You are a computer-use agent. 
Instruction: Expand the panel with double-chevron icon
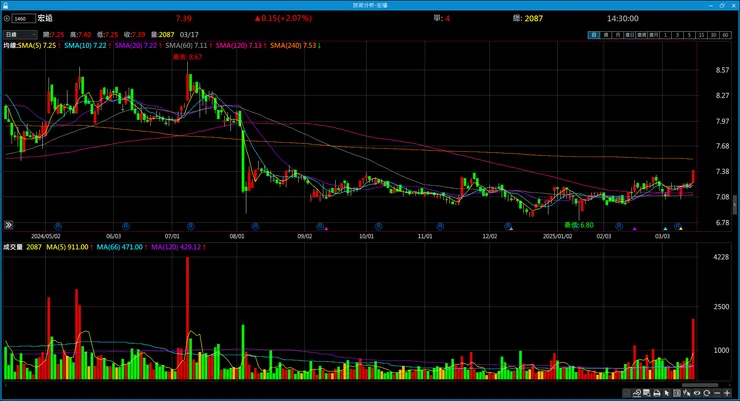click(8, 225)
